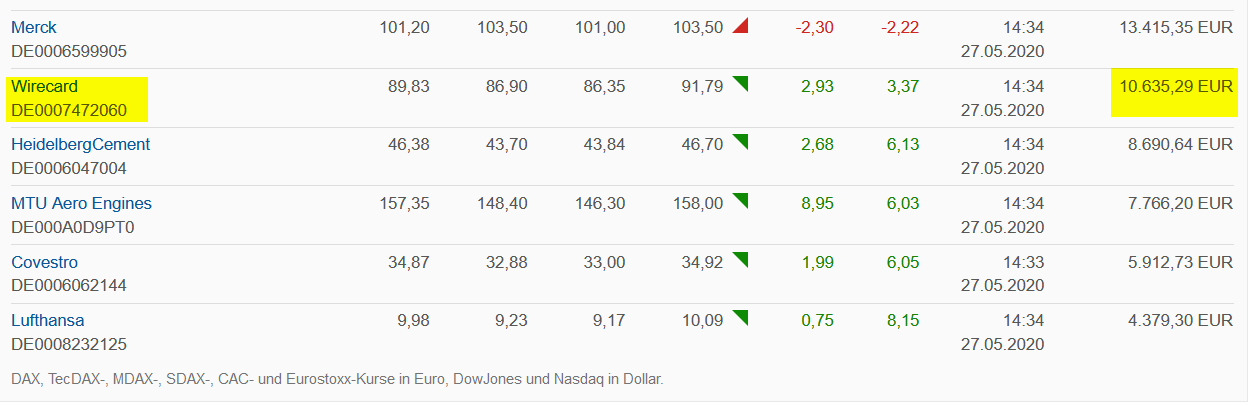Image resolution: width=1252 pixels, height=406 pixels.
Task: Click the green trend triangle beside Wirecard's 91,79
Action: click(x=740, y=84)
